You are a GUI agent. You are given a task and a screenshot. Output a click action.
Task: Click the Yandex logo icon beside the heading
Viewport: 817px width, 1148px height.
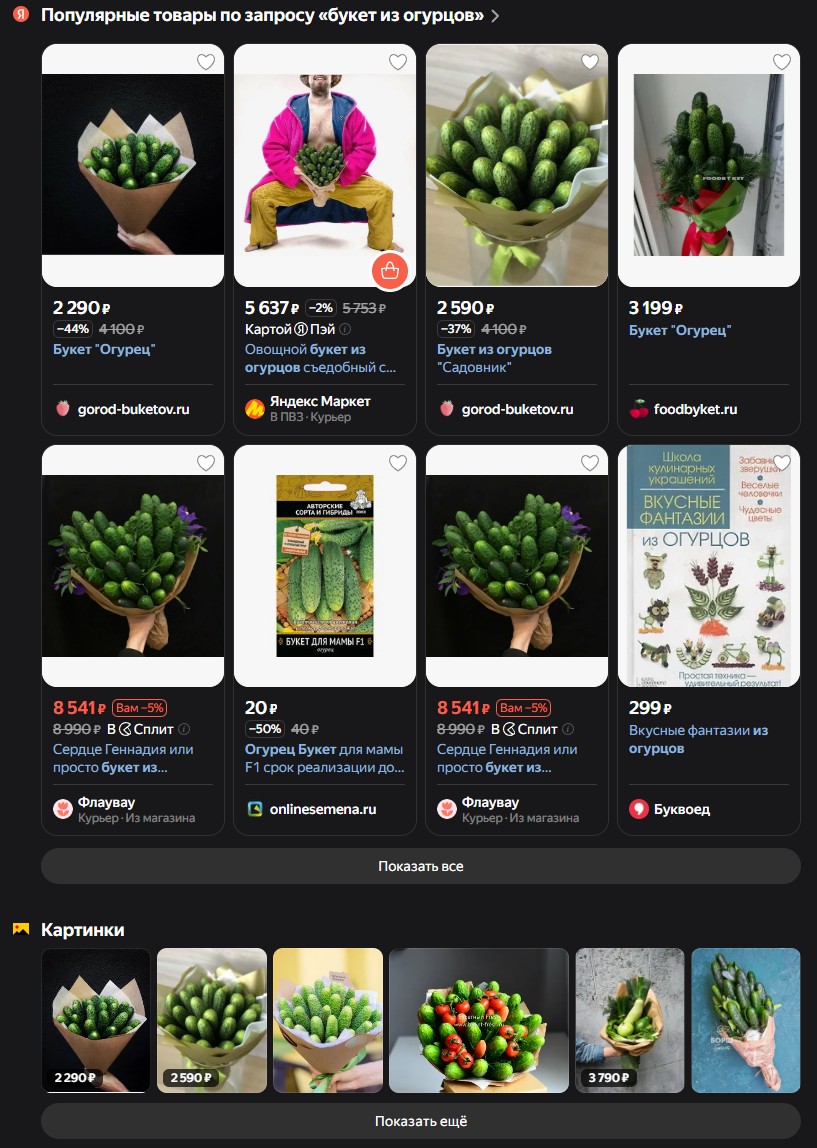click(x=20, y=14)
